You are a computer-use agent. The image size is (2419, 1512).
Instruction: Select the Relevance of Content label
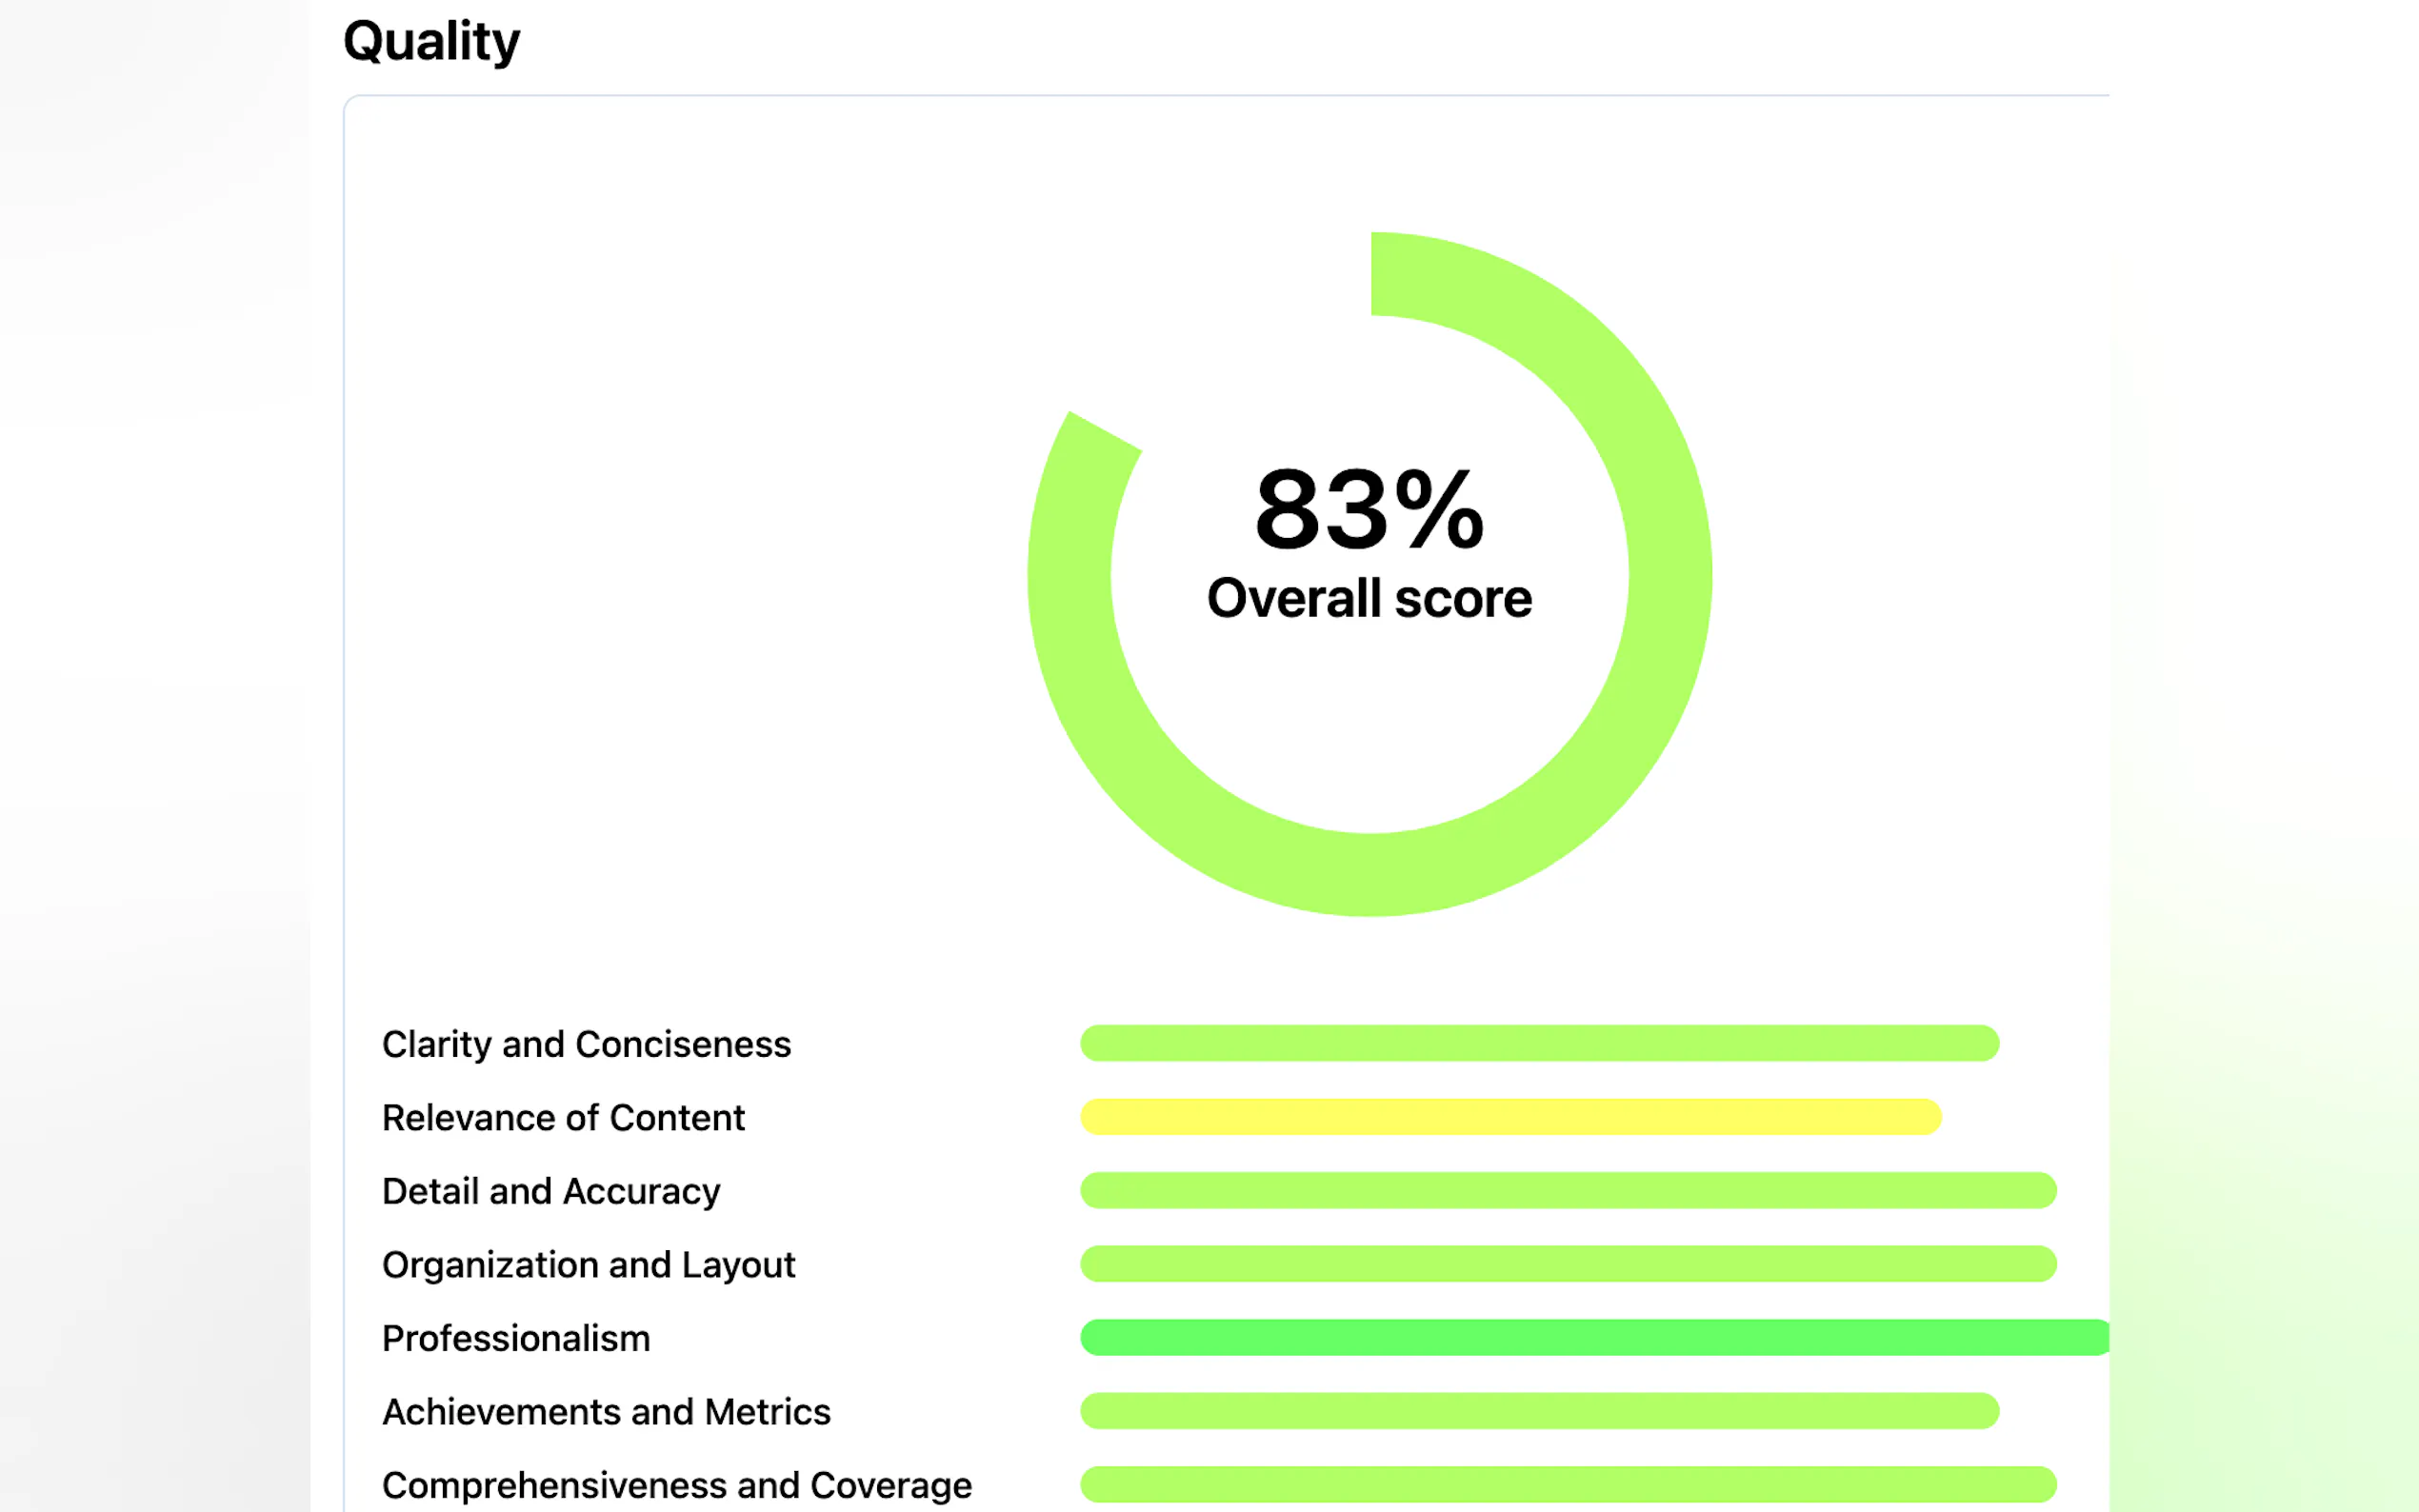pyautogui.click(x=563, y=1117)
